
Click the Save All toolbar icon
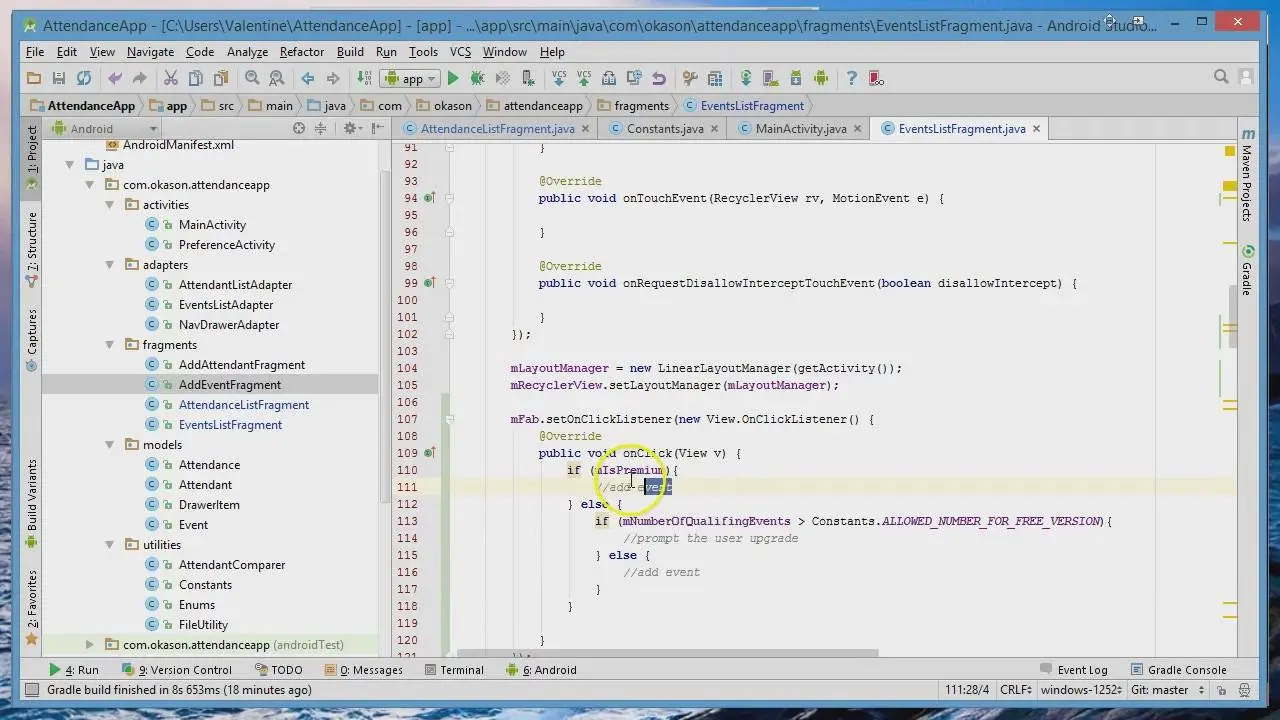(58, 78)
